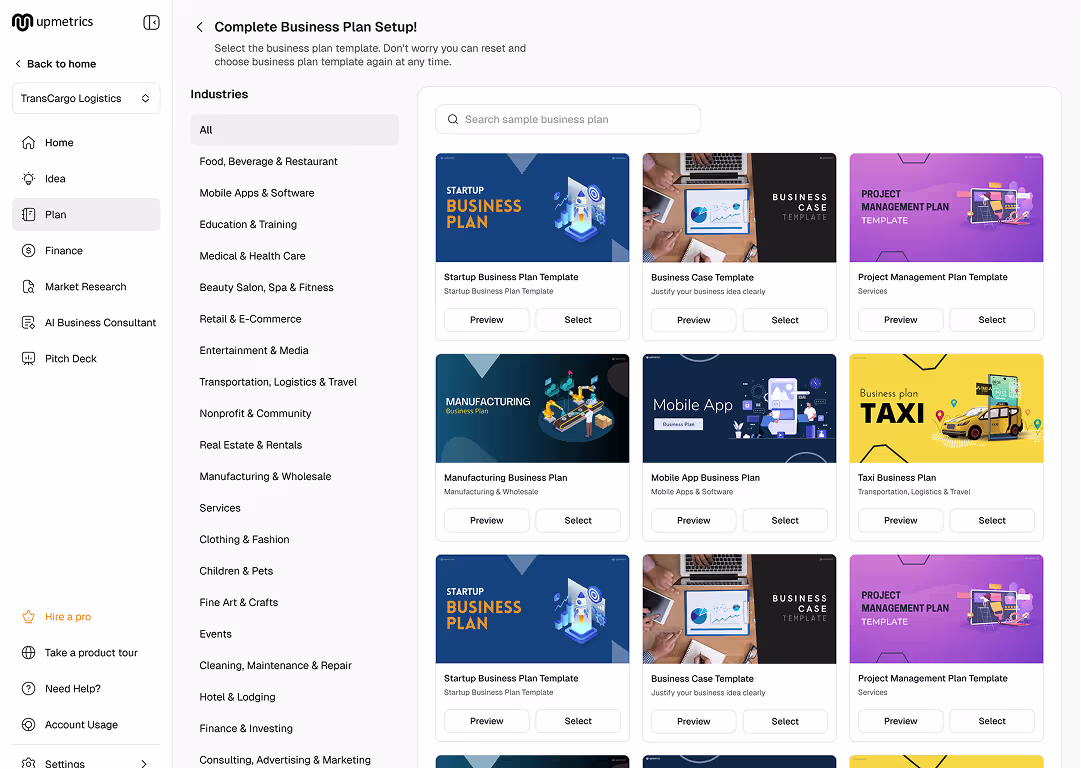
Task: Click Take a product tour link
Action: pyautogui.click(x=91, y=652)
